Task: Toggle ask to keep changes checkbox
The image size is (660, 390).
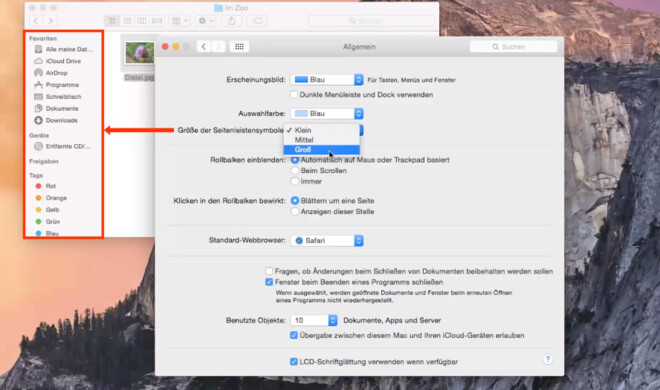Action: coord(269,271)
